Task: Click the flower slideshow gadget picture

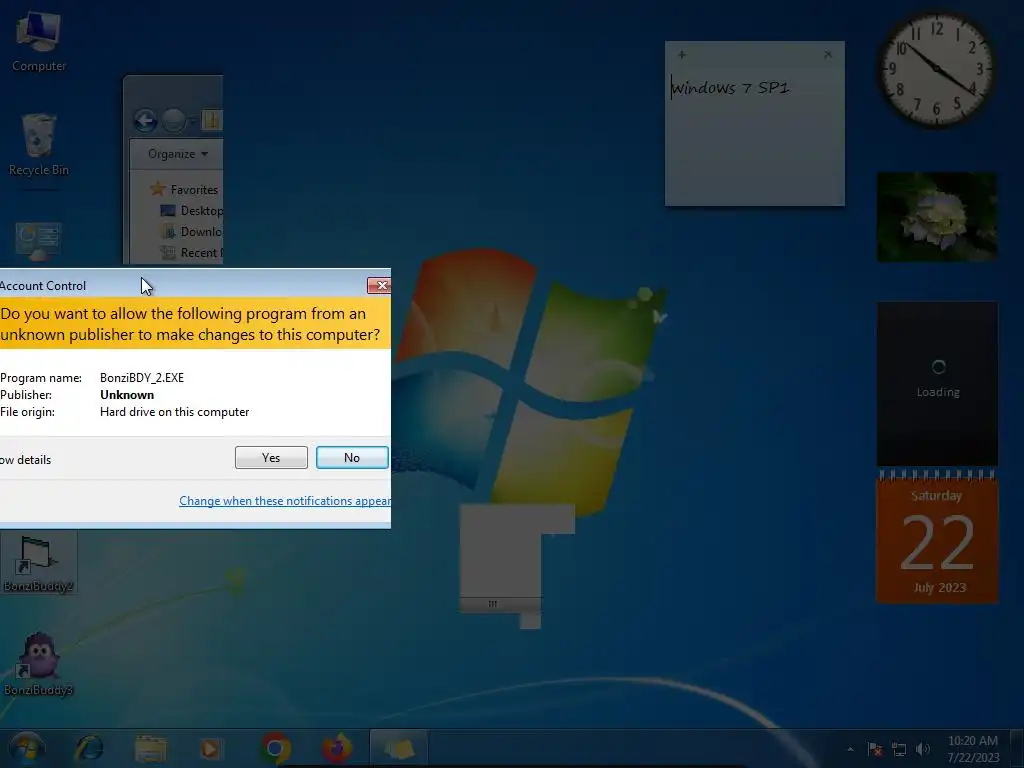Action: point(936,217)
